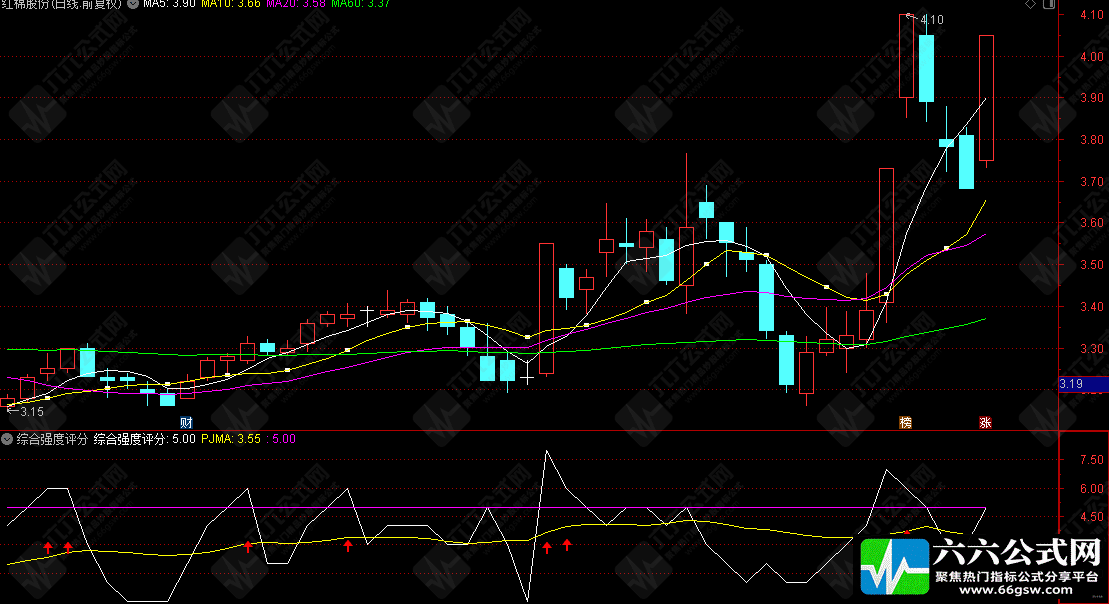Image resolution: width=1109 pixels, height=604 pixels.
Task: Click the 4.10 high price annotation
Action: pyautogui.click(x=931, y=20)
